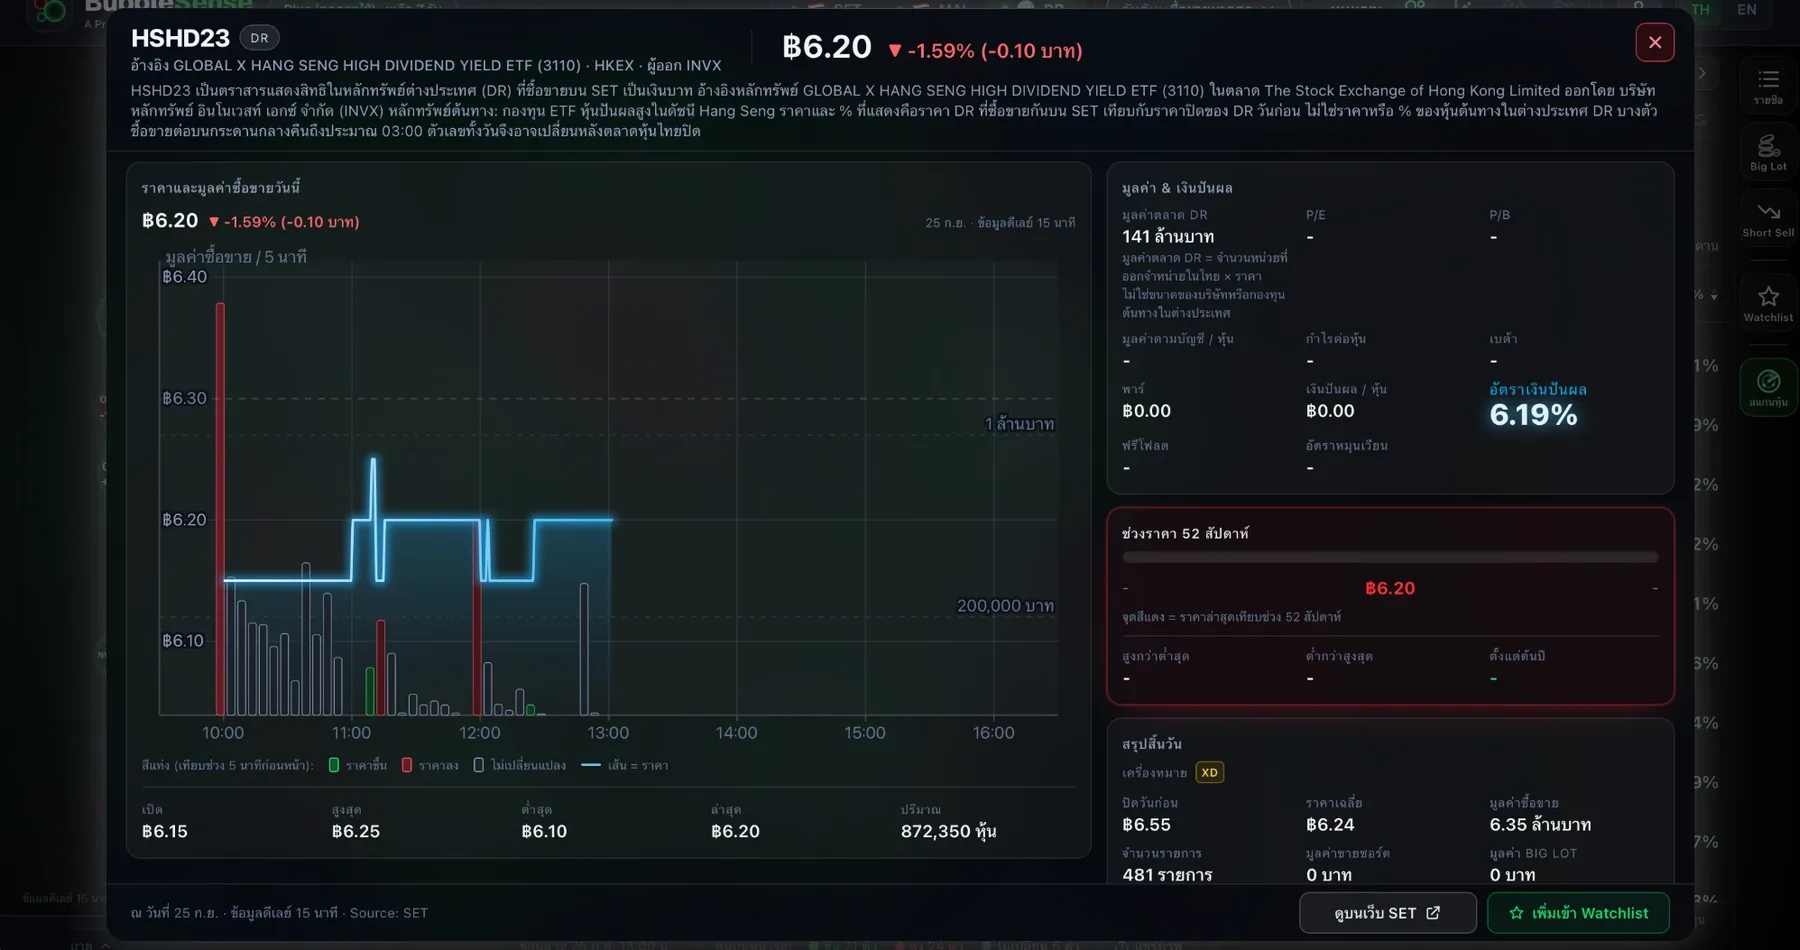Click the DR badge beside HSHD23
This screenshot has height=950, width=1800.
pos(259,38)
